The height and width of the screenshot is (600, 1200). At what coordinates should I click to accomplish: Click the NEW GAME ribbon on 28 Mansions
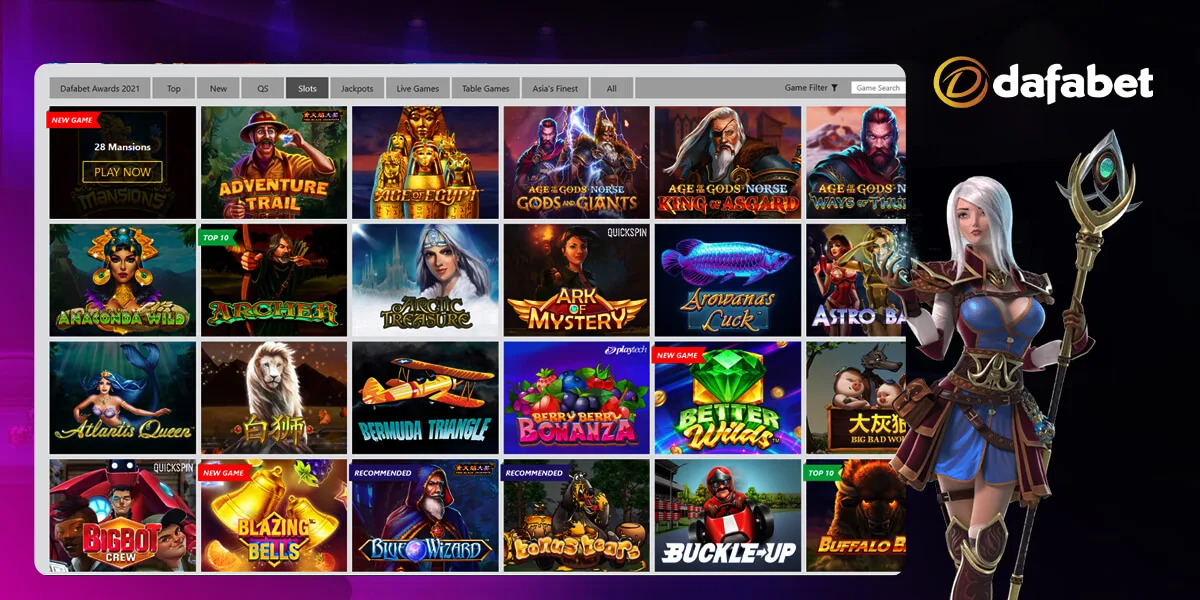(x=72, y=120)
